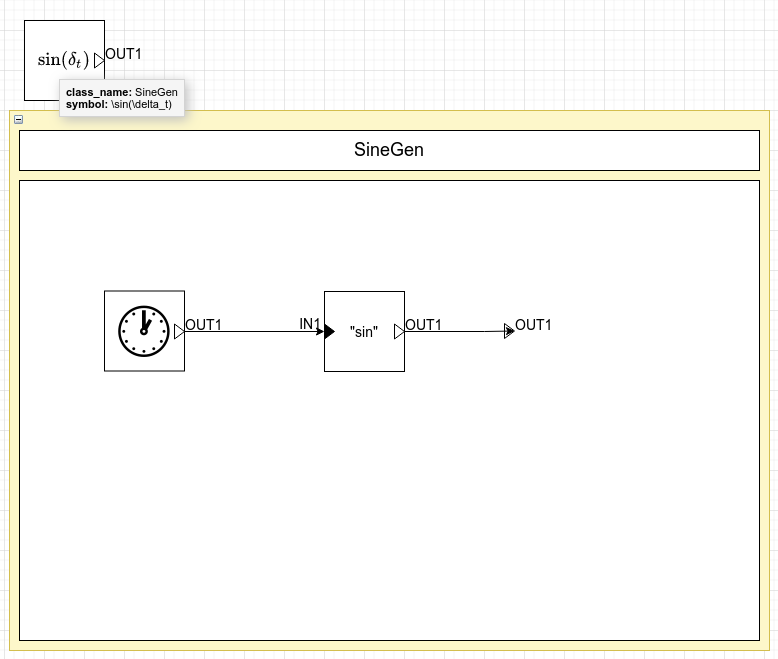
Task: Click the OUT1 label beside the sin(δt) block
Action: coord(123,54)
